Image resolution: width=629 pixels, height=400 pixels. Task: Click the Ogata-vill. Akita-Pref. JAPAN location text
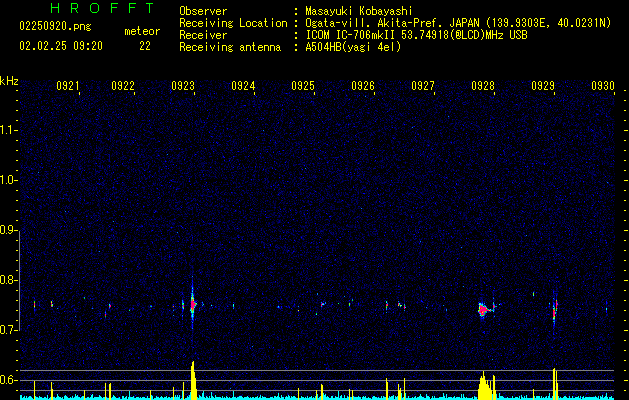click(458, 23)
